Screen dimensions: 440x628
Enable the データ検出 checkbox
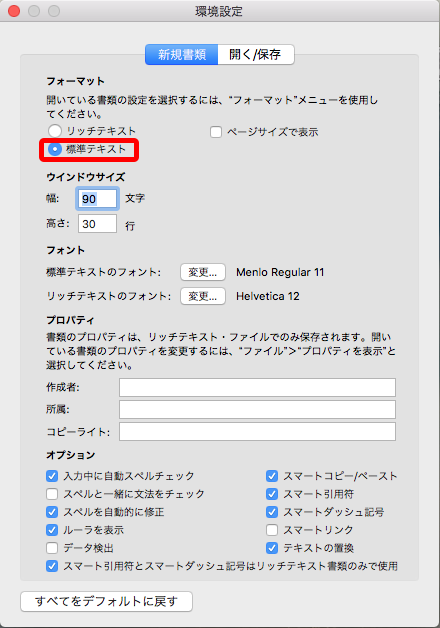(x=52, y=547)
